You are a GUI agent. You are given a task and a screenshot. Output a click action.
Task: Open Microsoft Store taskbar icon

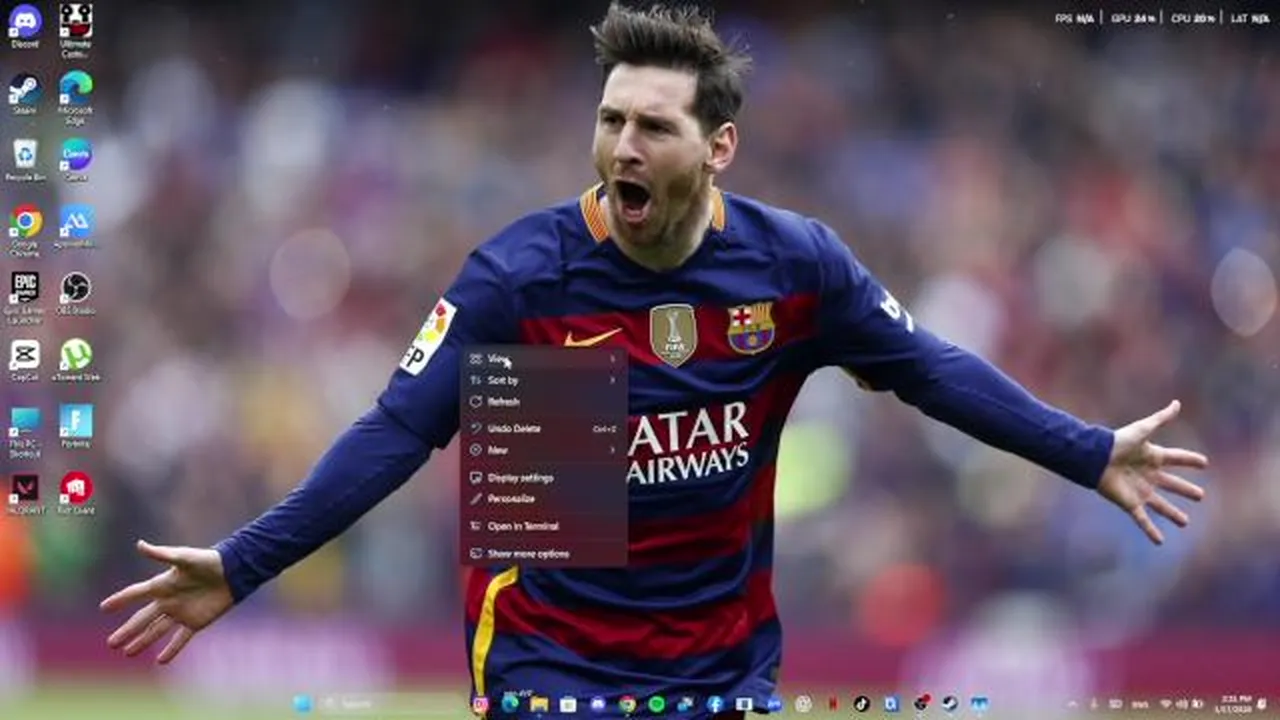pyautogui.click(x=568, y=704)
